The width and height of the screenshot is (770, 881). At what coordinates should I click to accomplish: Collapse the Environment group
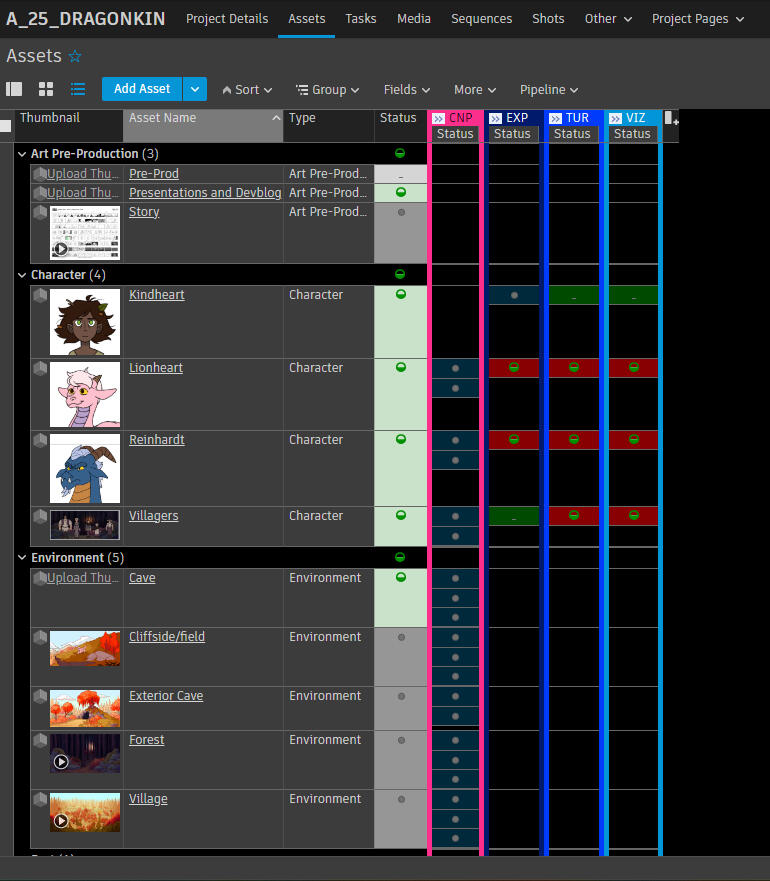(22, 558)
